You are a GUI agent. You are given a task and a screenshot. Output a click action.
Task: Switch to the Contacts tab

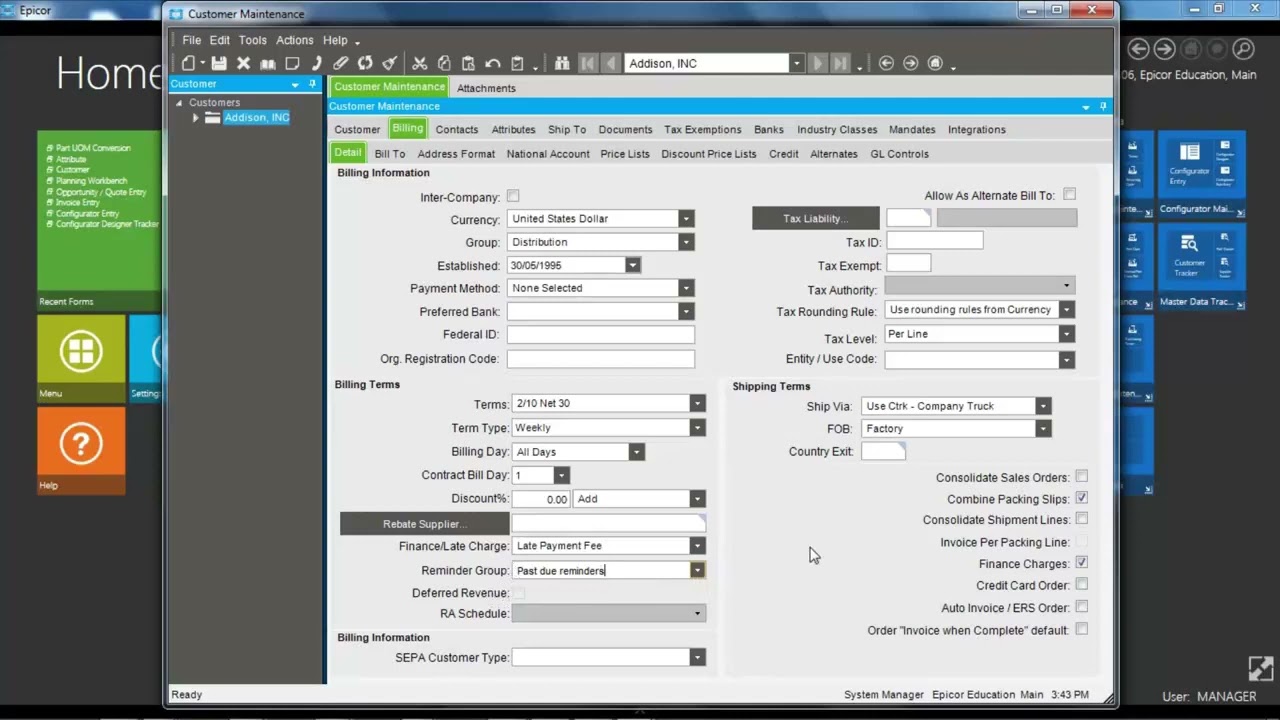[x=457, y=129]
